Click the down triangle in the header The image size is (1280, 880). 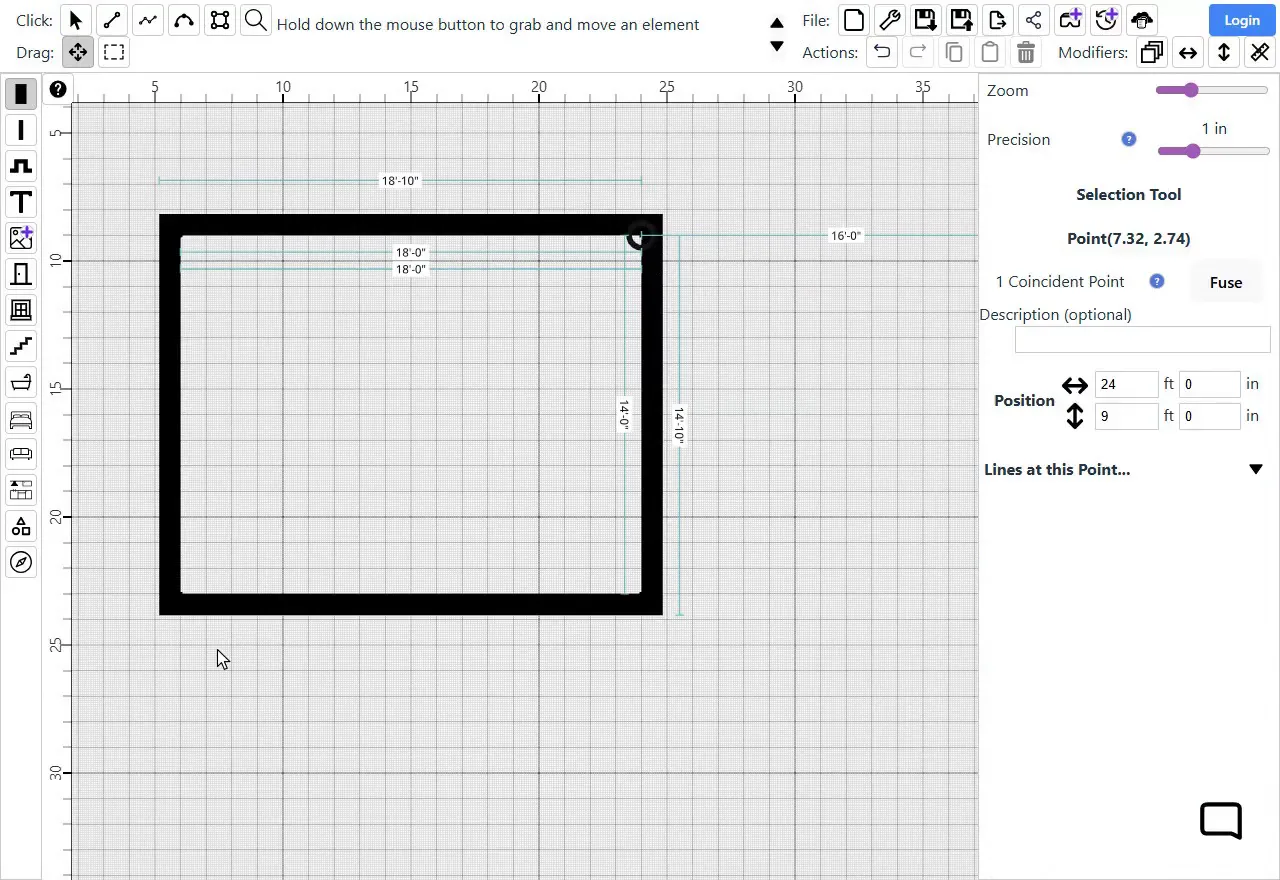tap(777, 46)
